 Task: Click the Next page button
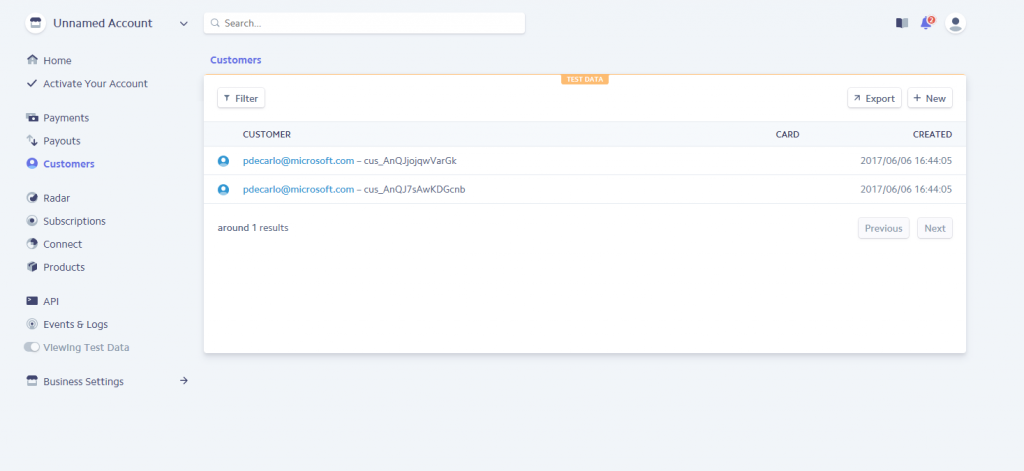point(935,228)
